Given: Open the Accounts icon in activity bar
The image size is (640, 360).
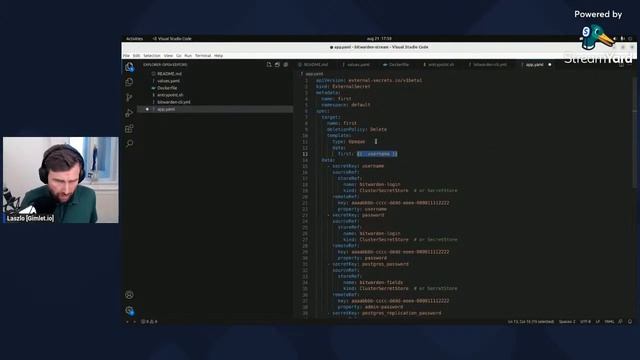Looking at the screenshot, I should [x=129, y=295].
